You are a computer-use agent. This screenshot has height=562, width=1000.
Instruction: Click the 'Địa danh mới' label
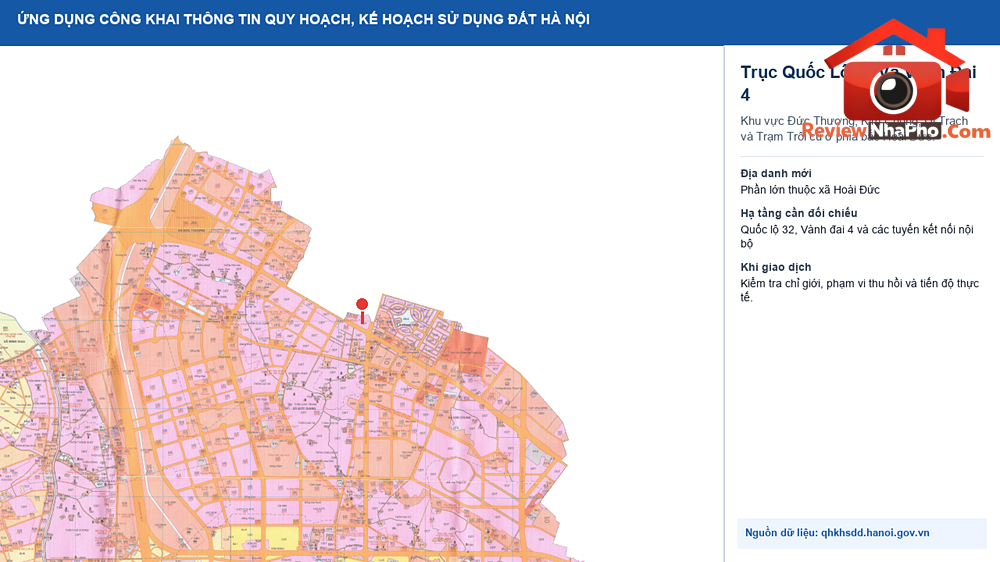pyautogui.click(x=776, y=174)
